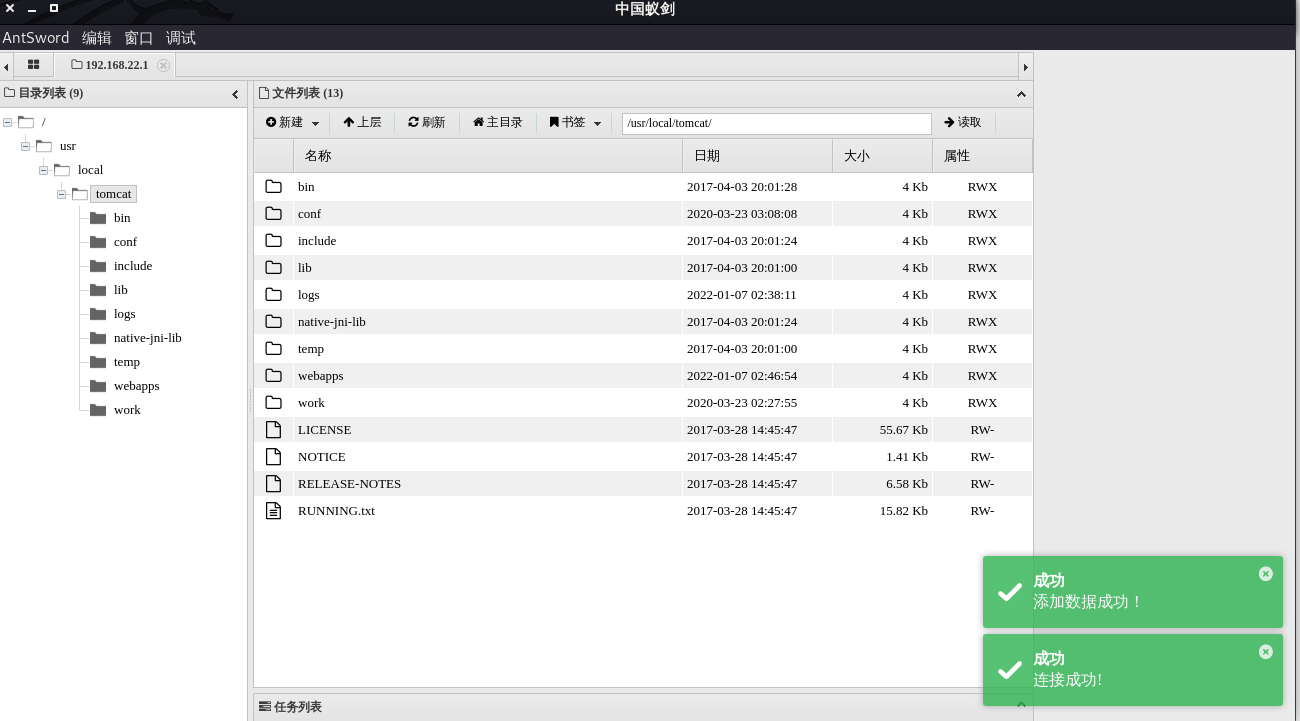Select the logs folder in the directory tree
The height and width of the screenshot is (721, 1300).
pyautogui.click(x=125, y=314)
